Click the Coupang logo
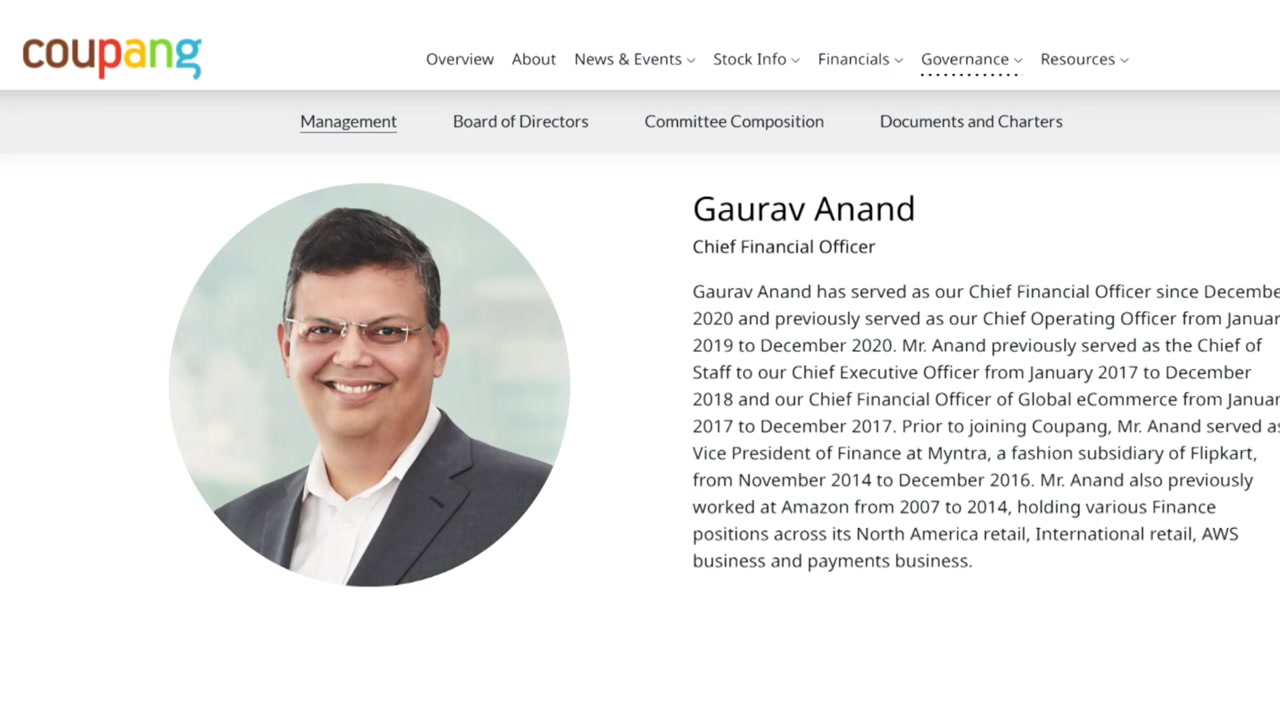Viewport: 1280px width, 720px height. click(x=112, y=56)
